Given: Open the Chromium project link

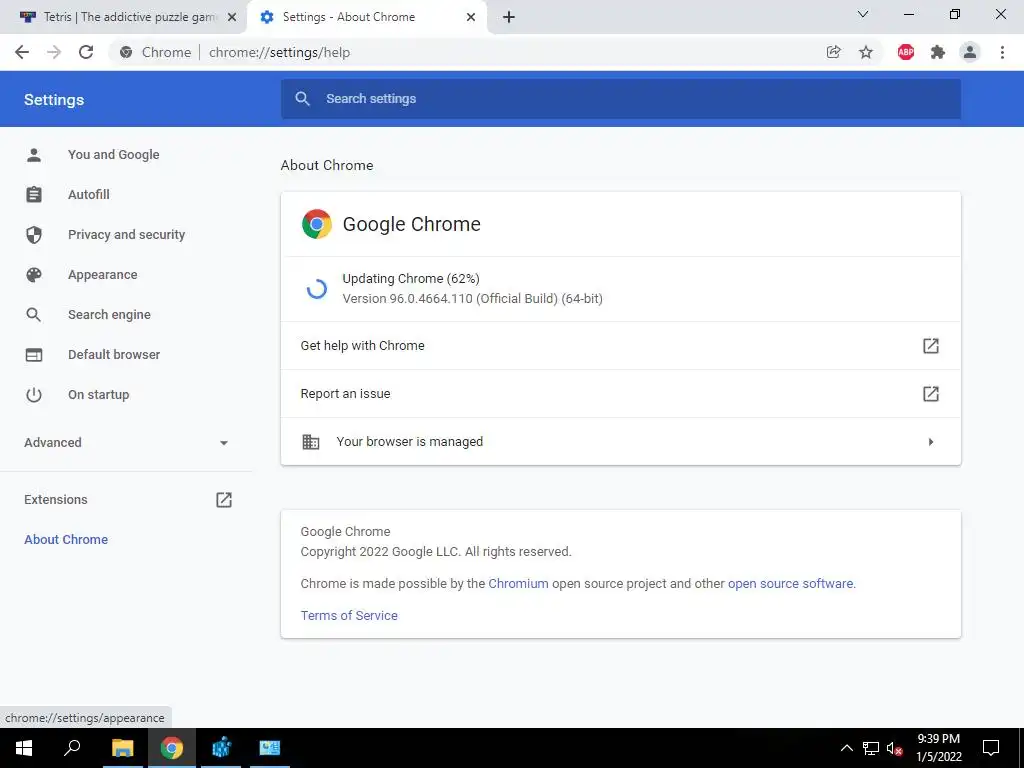Looking at the screenshot, I should tap(519, 584).
